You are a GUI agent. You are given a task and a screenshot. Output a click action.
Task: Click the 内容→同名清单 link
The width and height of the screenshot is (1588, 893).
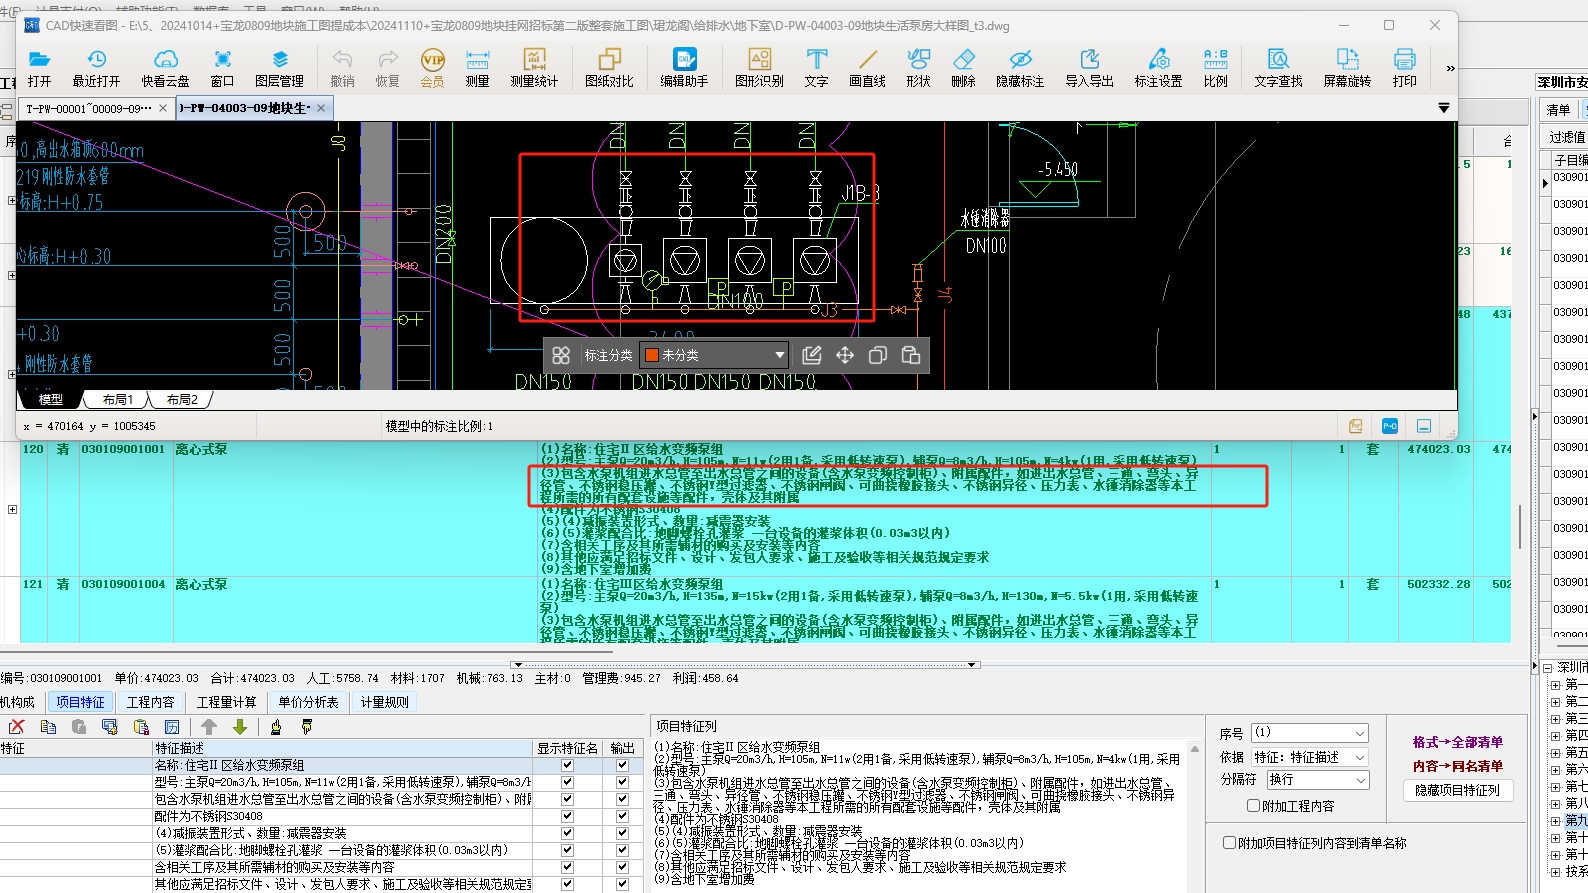[1458, 766]
